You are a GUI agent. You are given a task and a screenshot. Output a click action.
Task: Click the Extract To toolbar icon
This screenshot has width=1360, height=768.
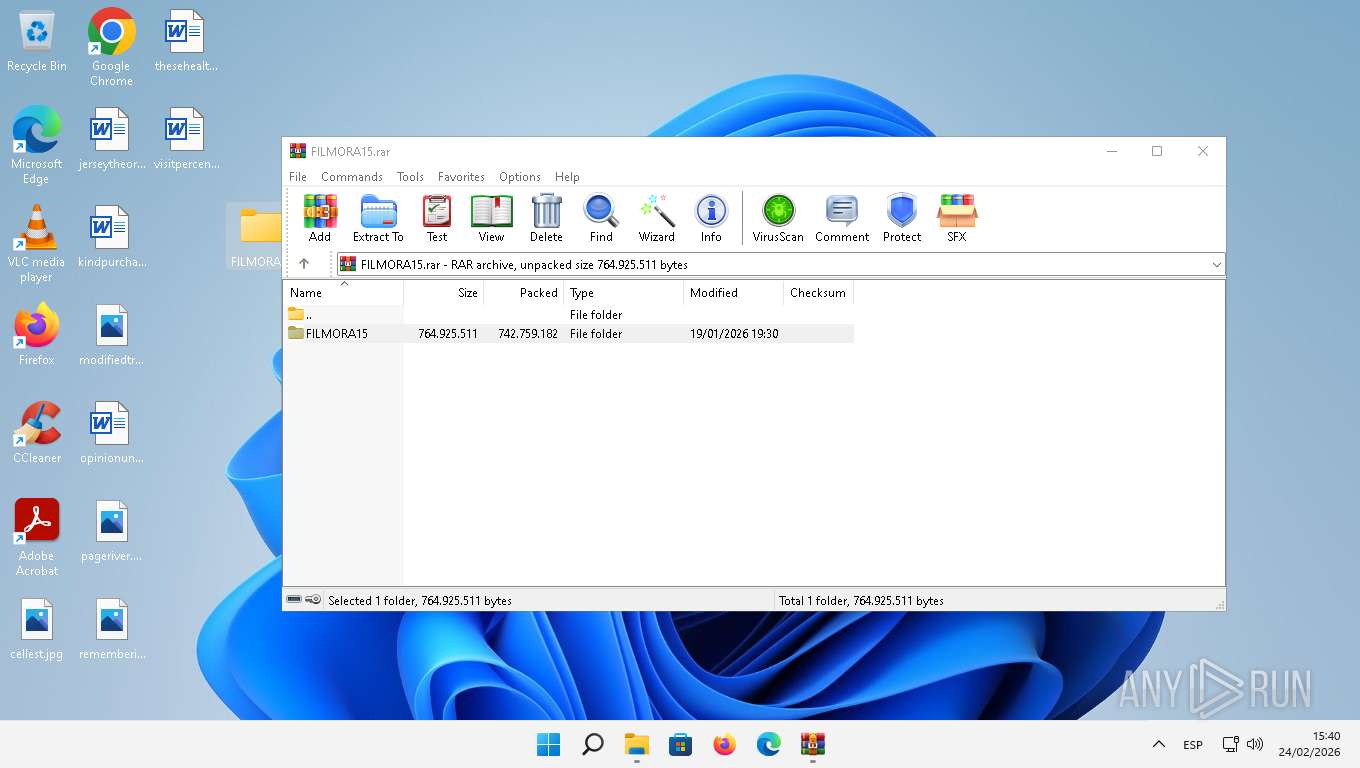click(378, 218)
